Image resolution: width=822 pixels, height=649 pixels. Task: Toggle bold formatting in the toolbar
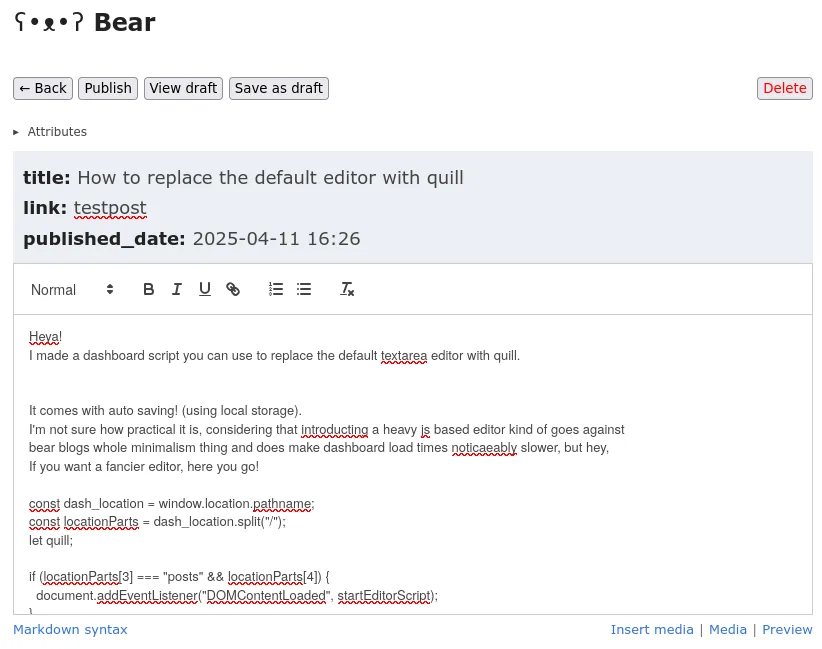pyautogui.click(x=148, y=289)
